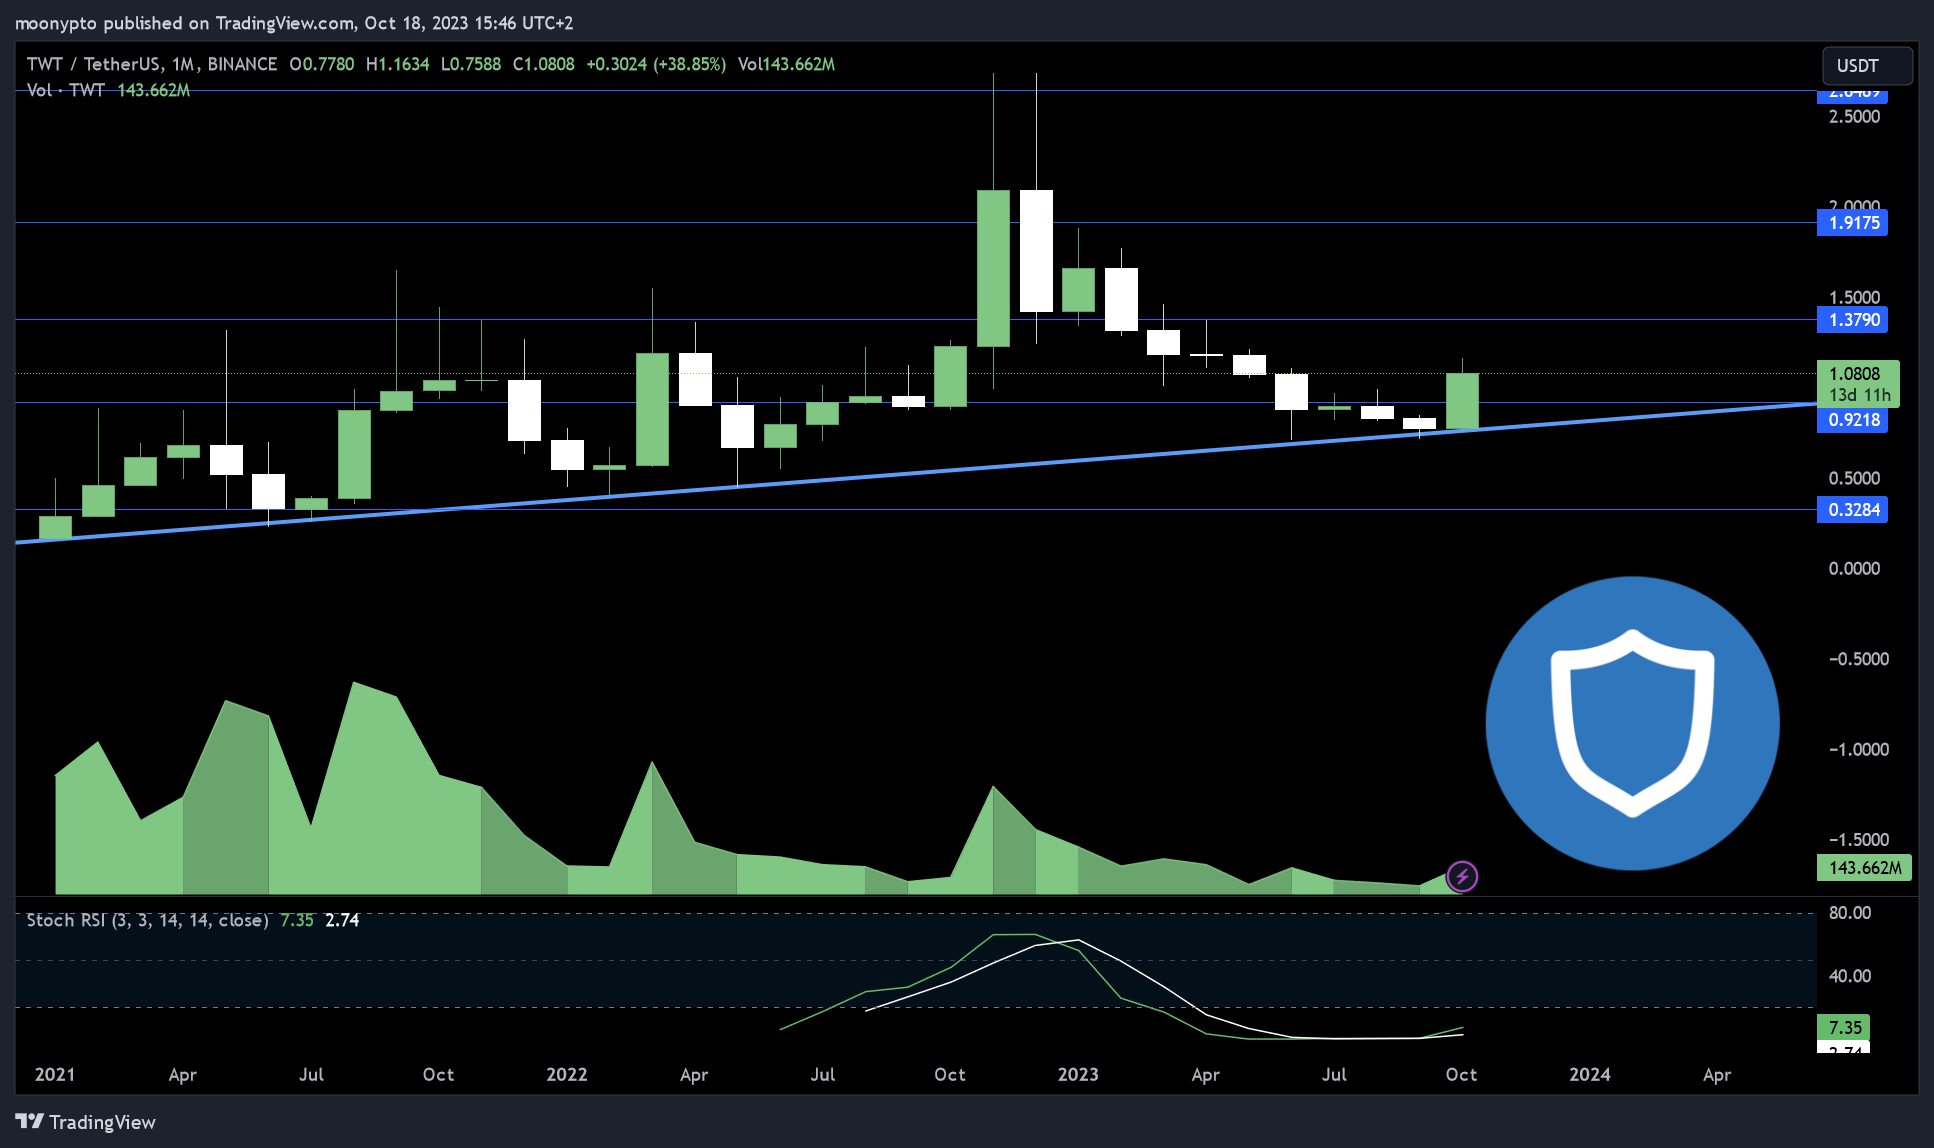Screen dimensions: 1934x1148
Task: Open the USDT currency selector
Action: pos(1867,66)
